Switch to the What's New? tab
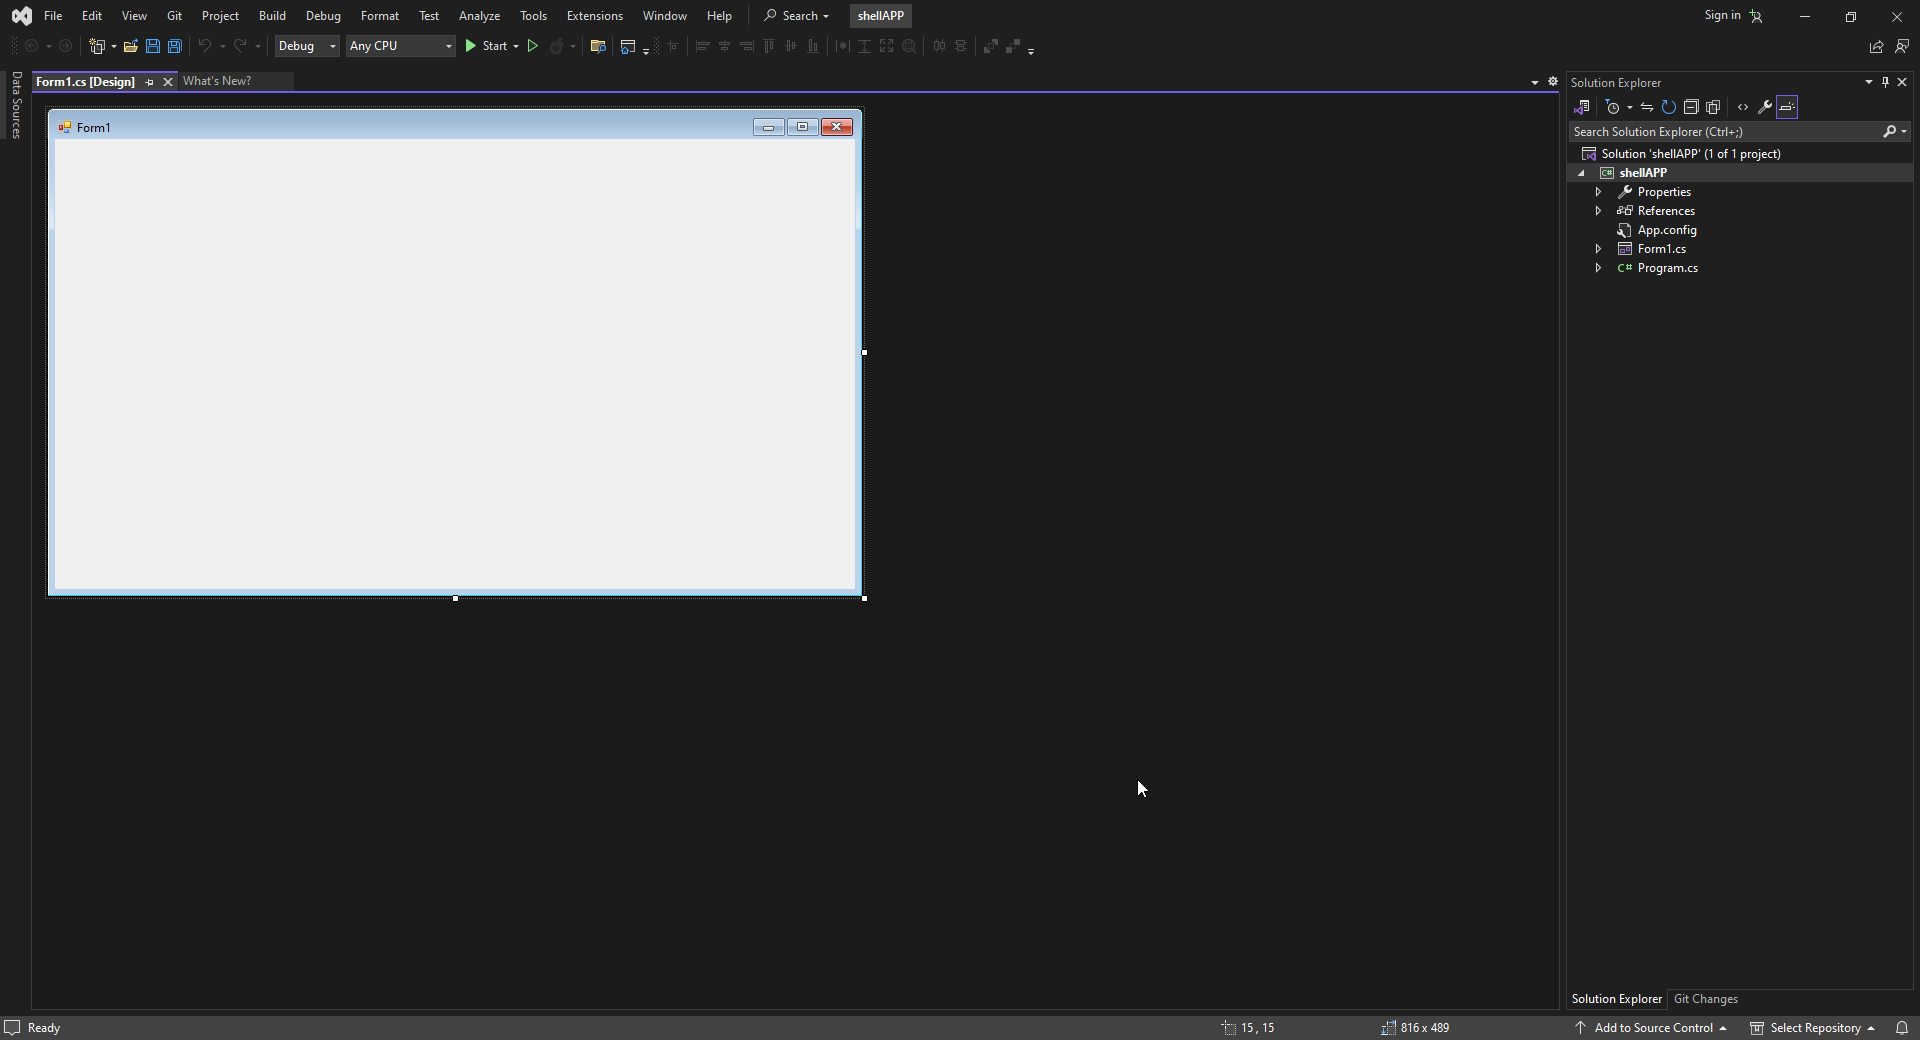The height and width of the screenshot is (1040, 1920). click(217, 81)
